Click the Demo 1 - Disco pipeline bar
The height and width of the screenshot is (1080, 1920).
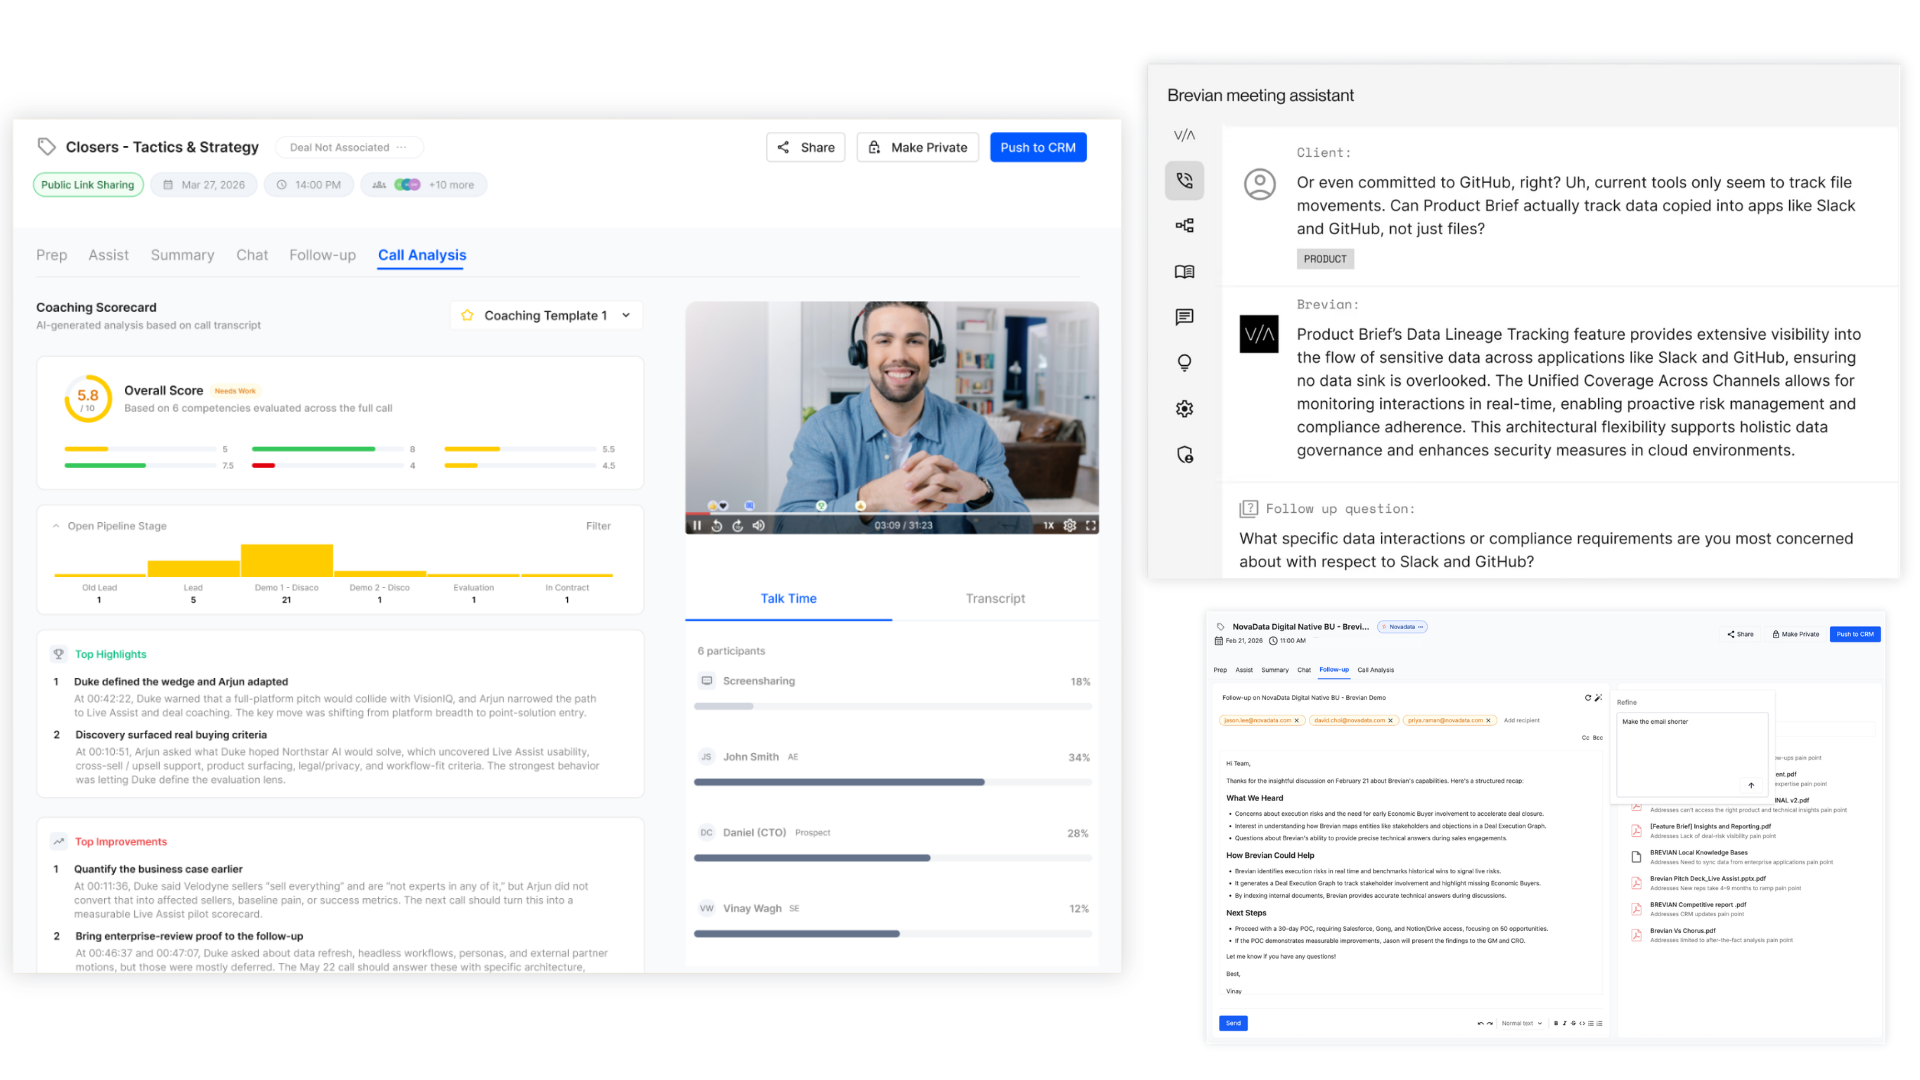pos(287,561)
